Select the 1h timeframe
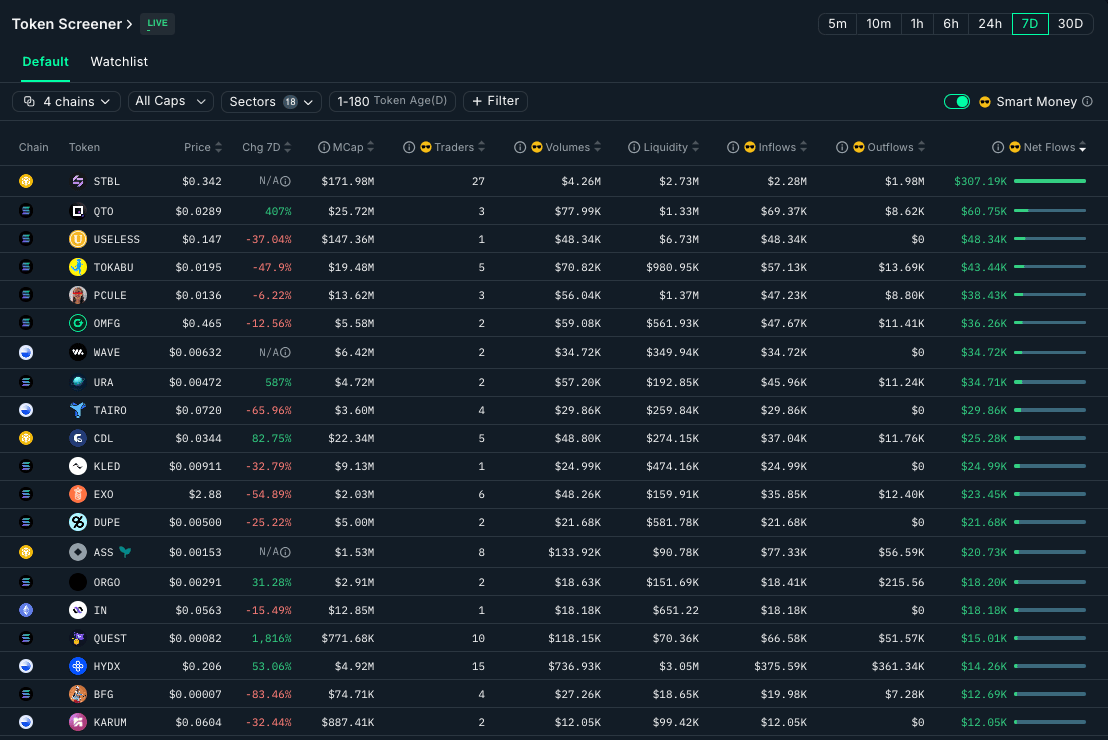The height and width of the screenshot is (740, 1108). point(917,24)
